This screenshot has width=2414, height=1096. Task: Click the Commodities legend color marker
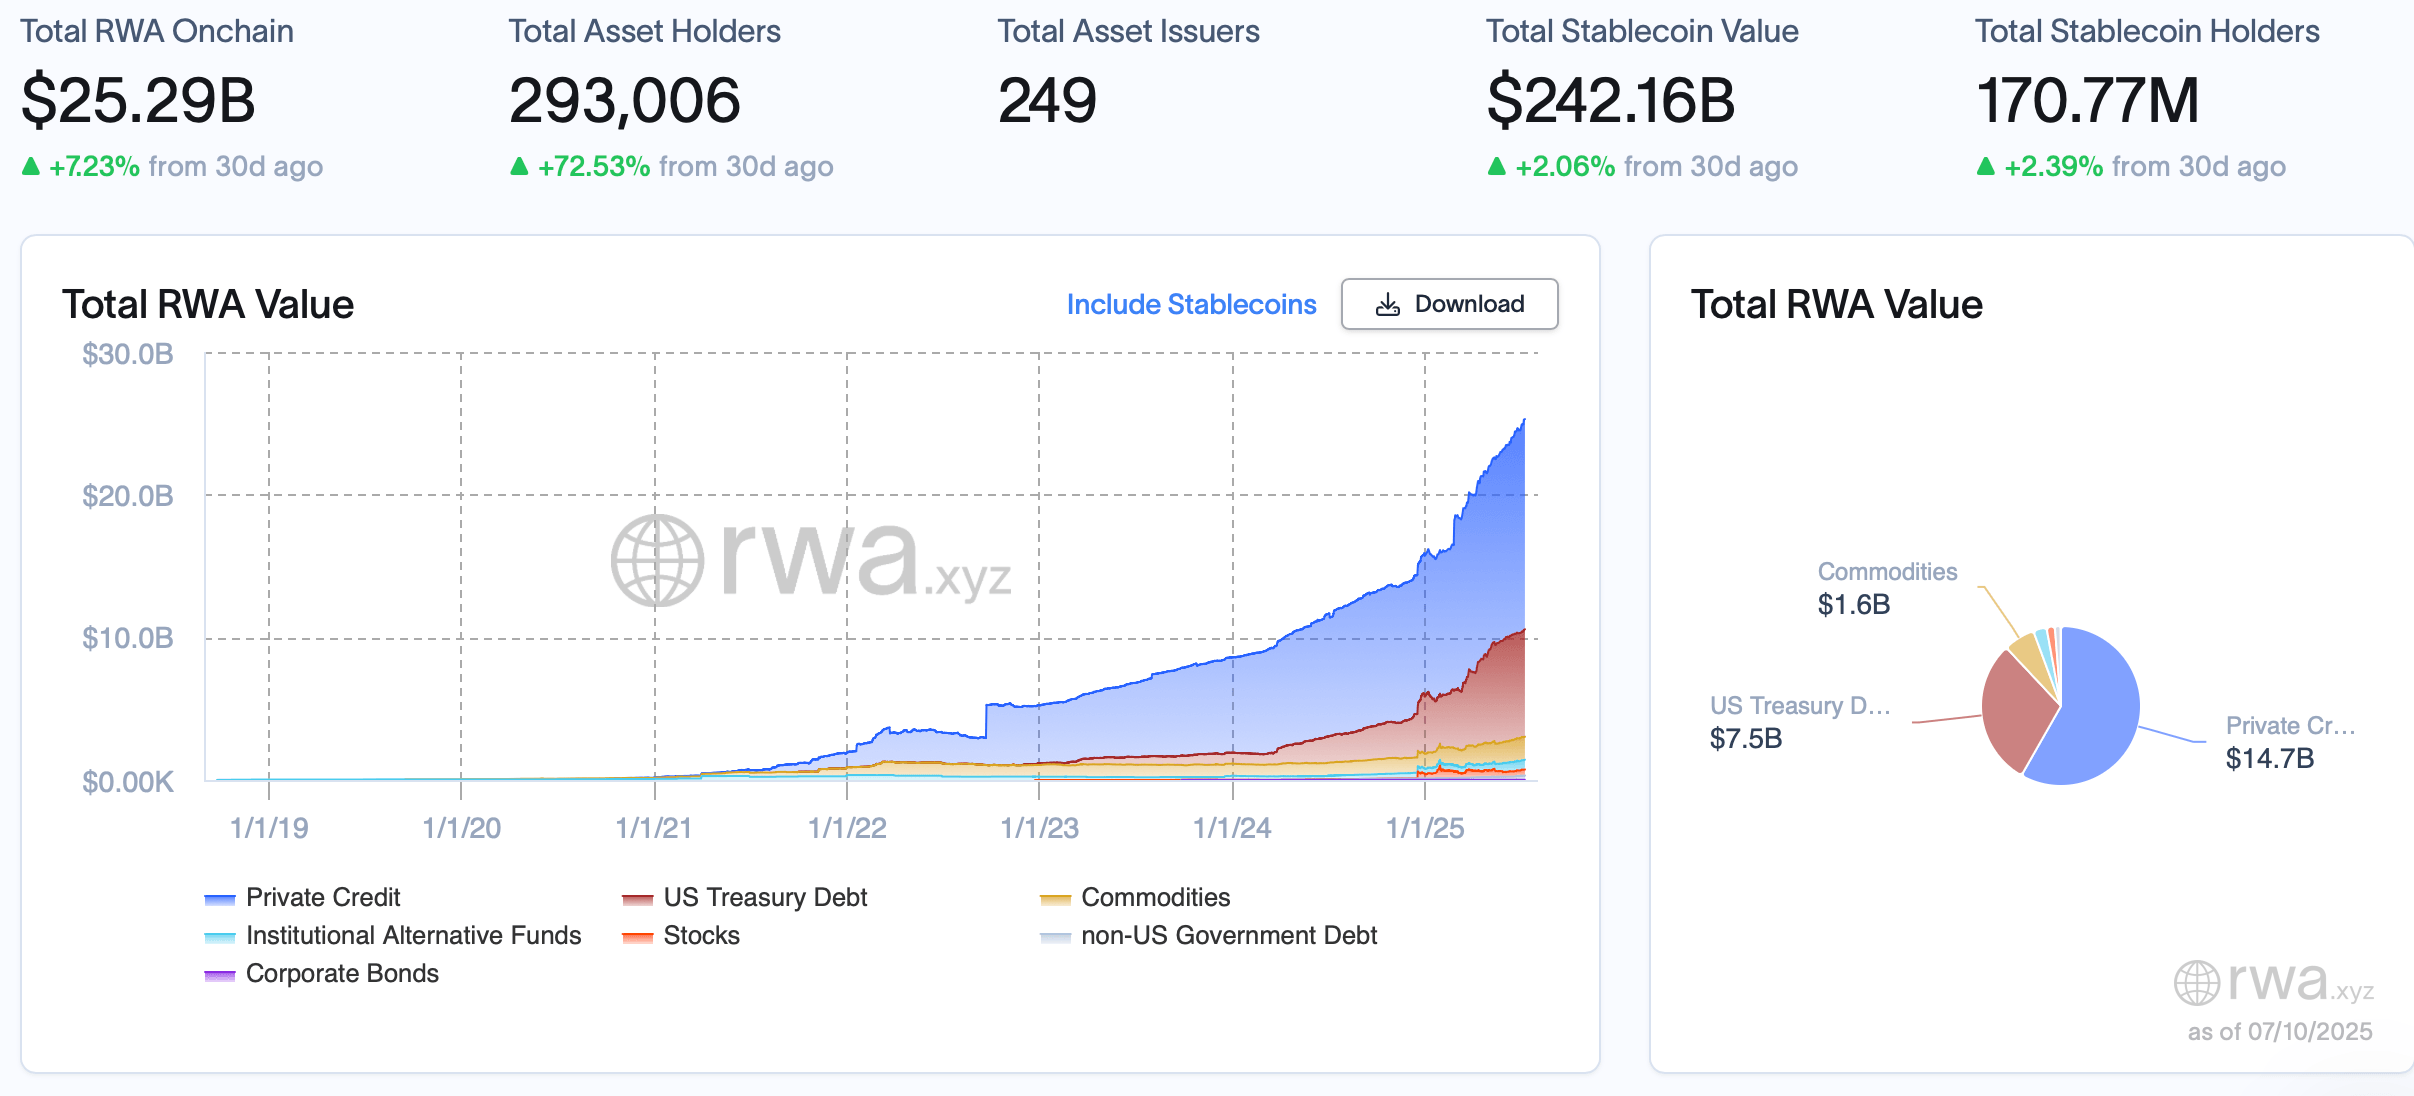point(1055,897)
